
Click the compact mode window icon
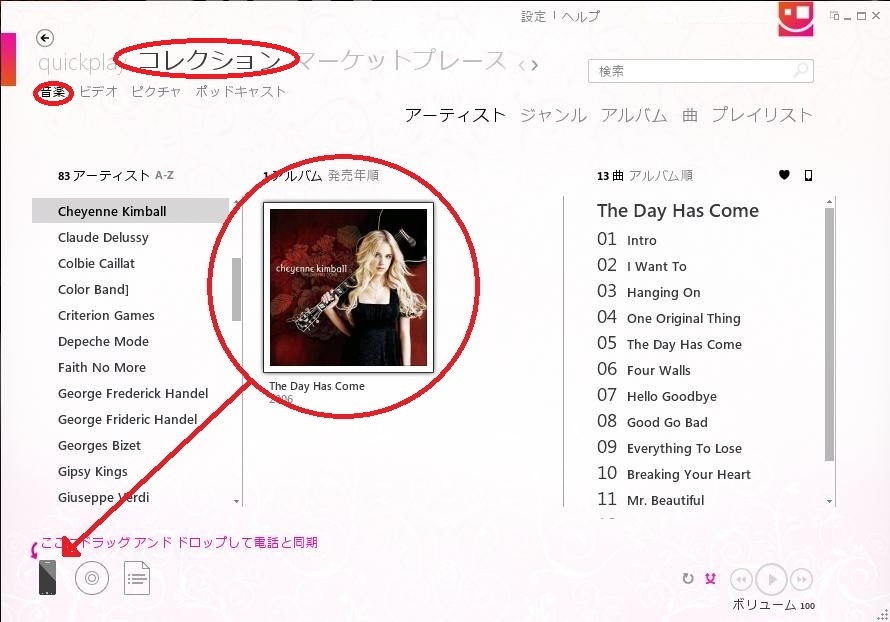click(834, 15)
